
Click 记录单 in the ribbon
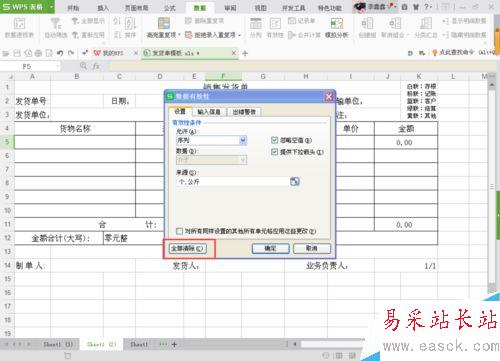tap(301, 21)
